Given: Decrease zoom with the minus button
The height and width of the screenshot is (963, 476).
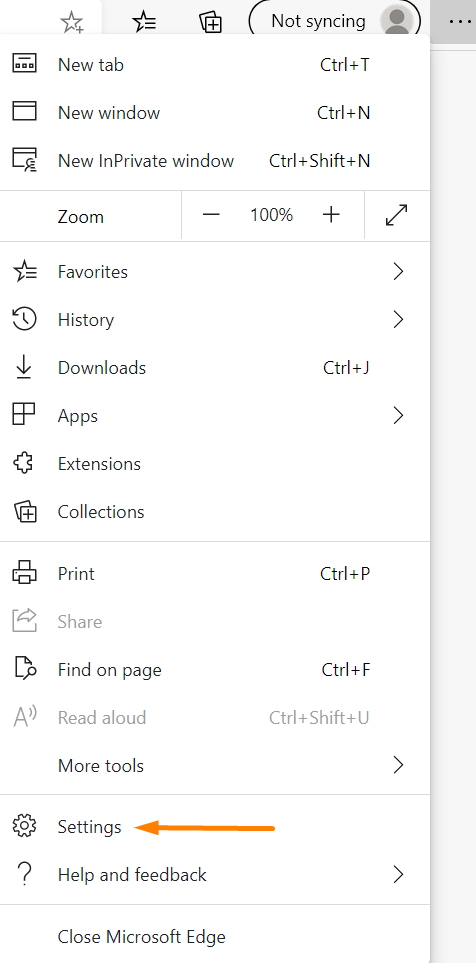Looking at the screenshot, I should [x=211, y=215].
